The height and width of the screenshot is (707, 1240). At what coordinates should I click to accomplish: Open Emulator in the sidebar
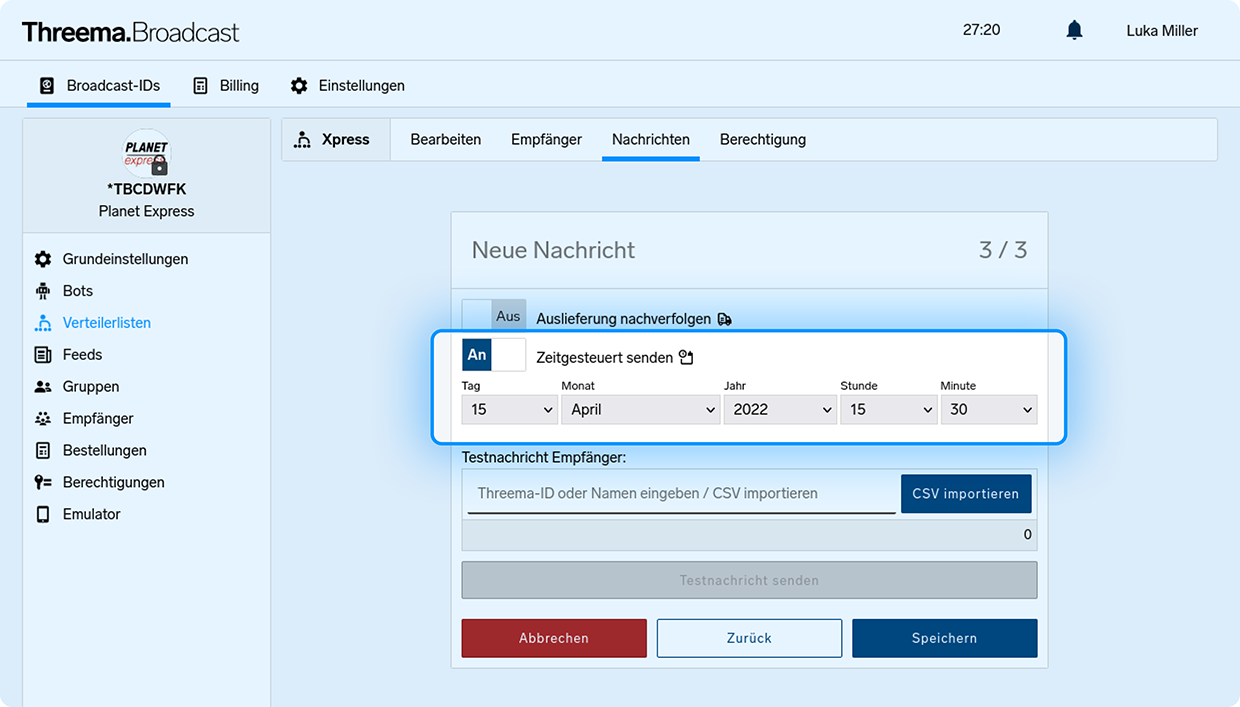92,514
